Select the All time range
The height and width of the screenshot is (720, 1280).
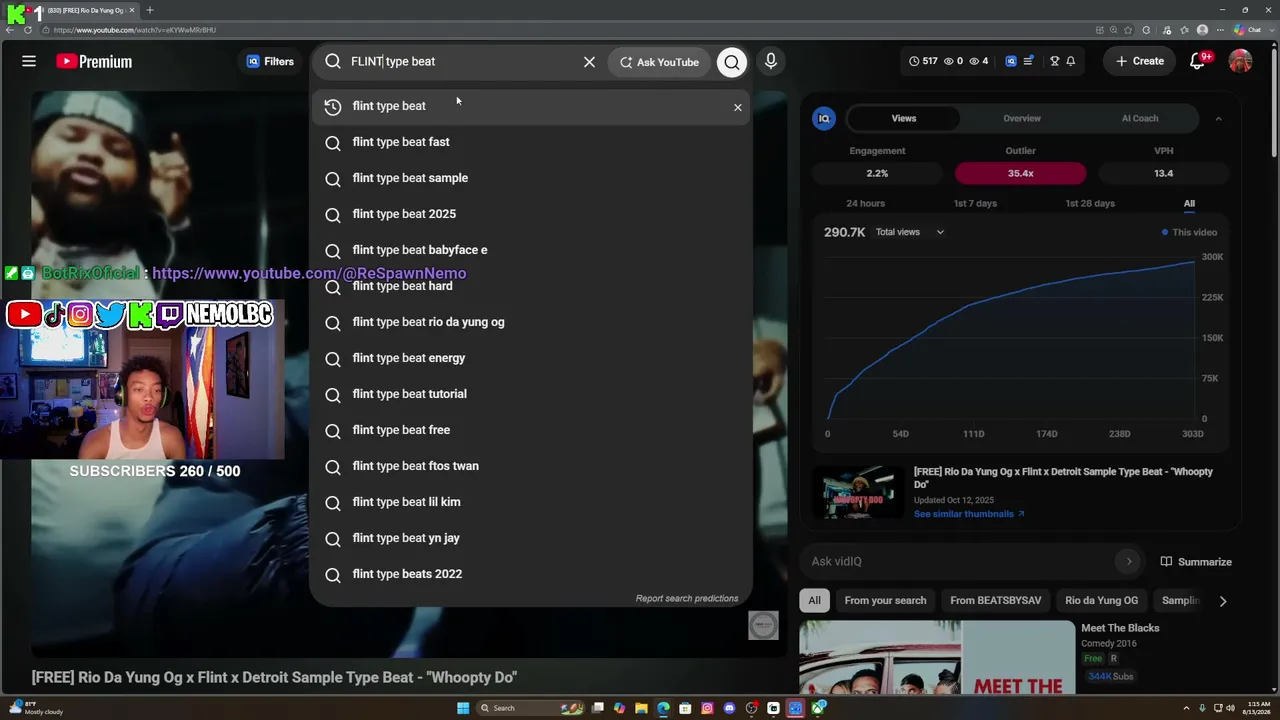pyautogui.click(x=1189, y=203)
